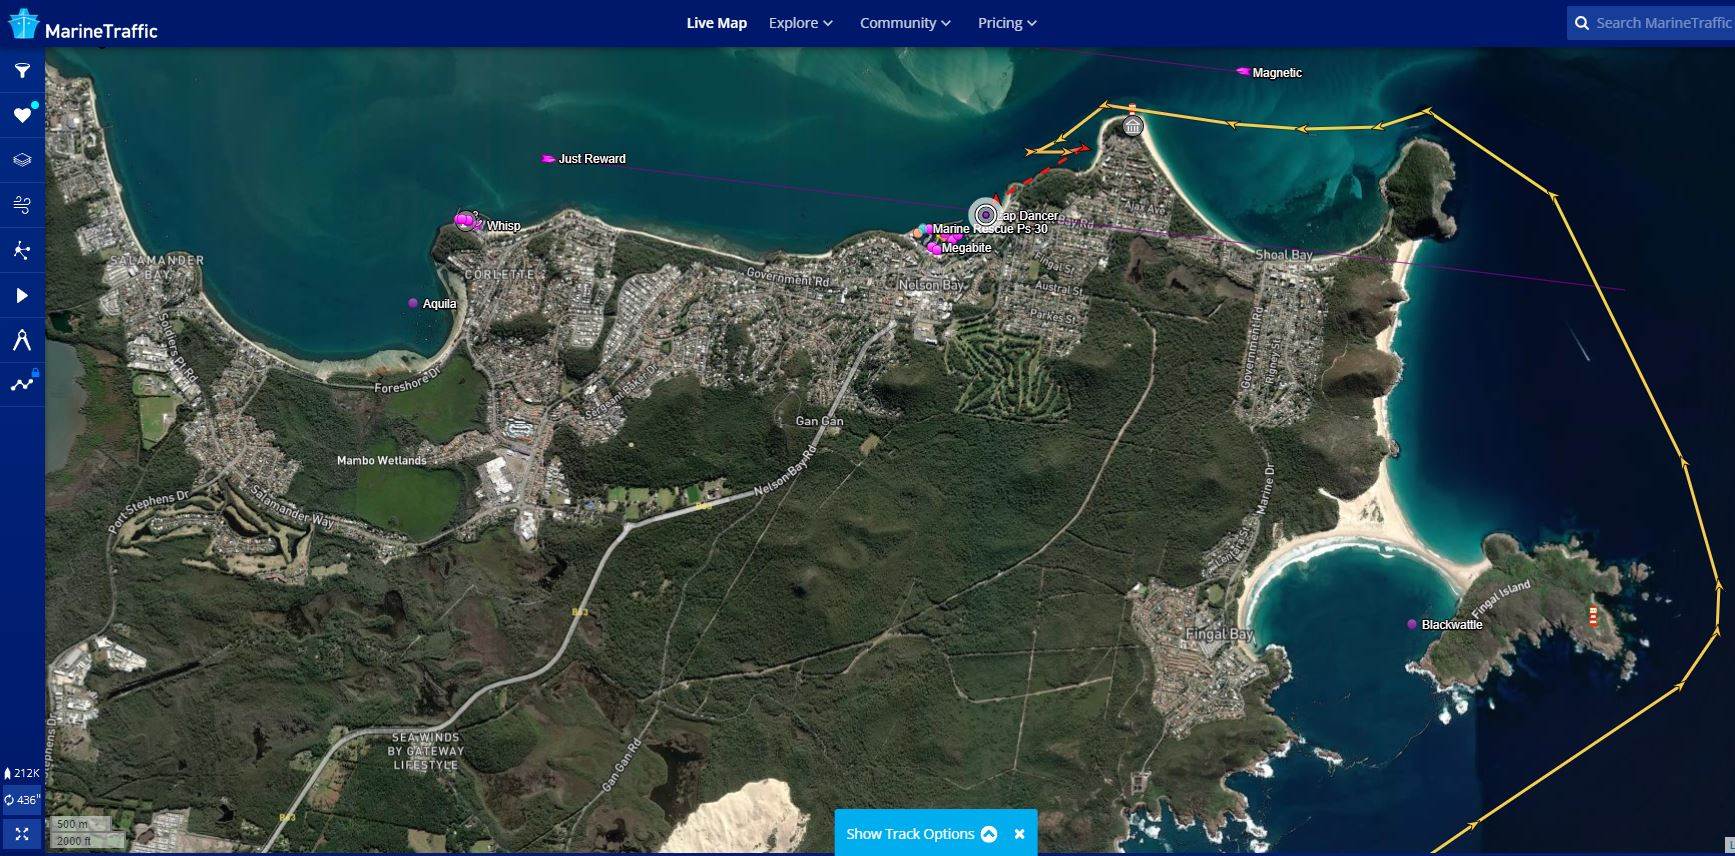Open the map layers panel
Viewport: 1735px width, 856px height.
pyautogui.click(x=22, y=160)
